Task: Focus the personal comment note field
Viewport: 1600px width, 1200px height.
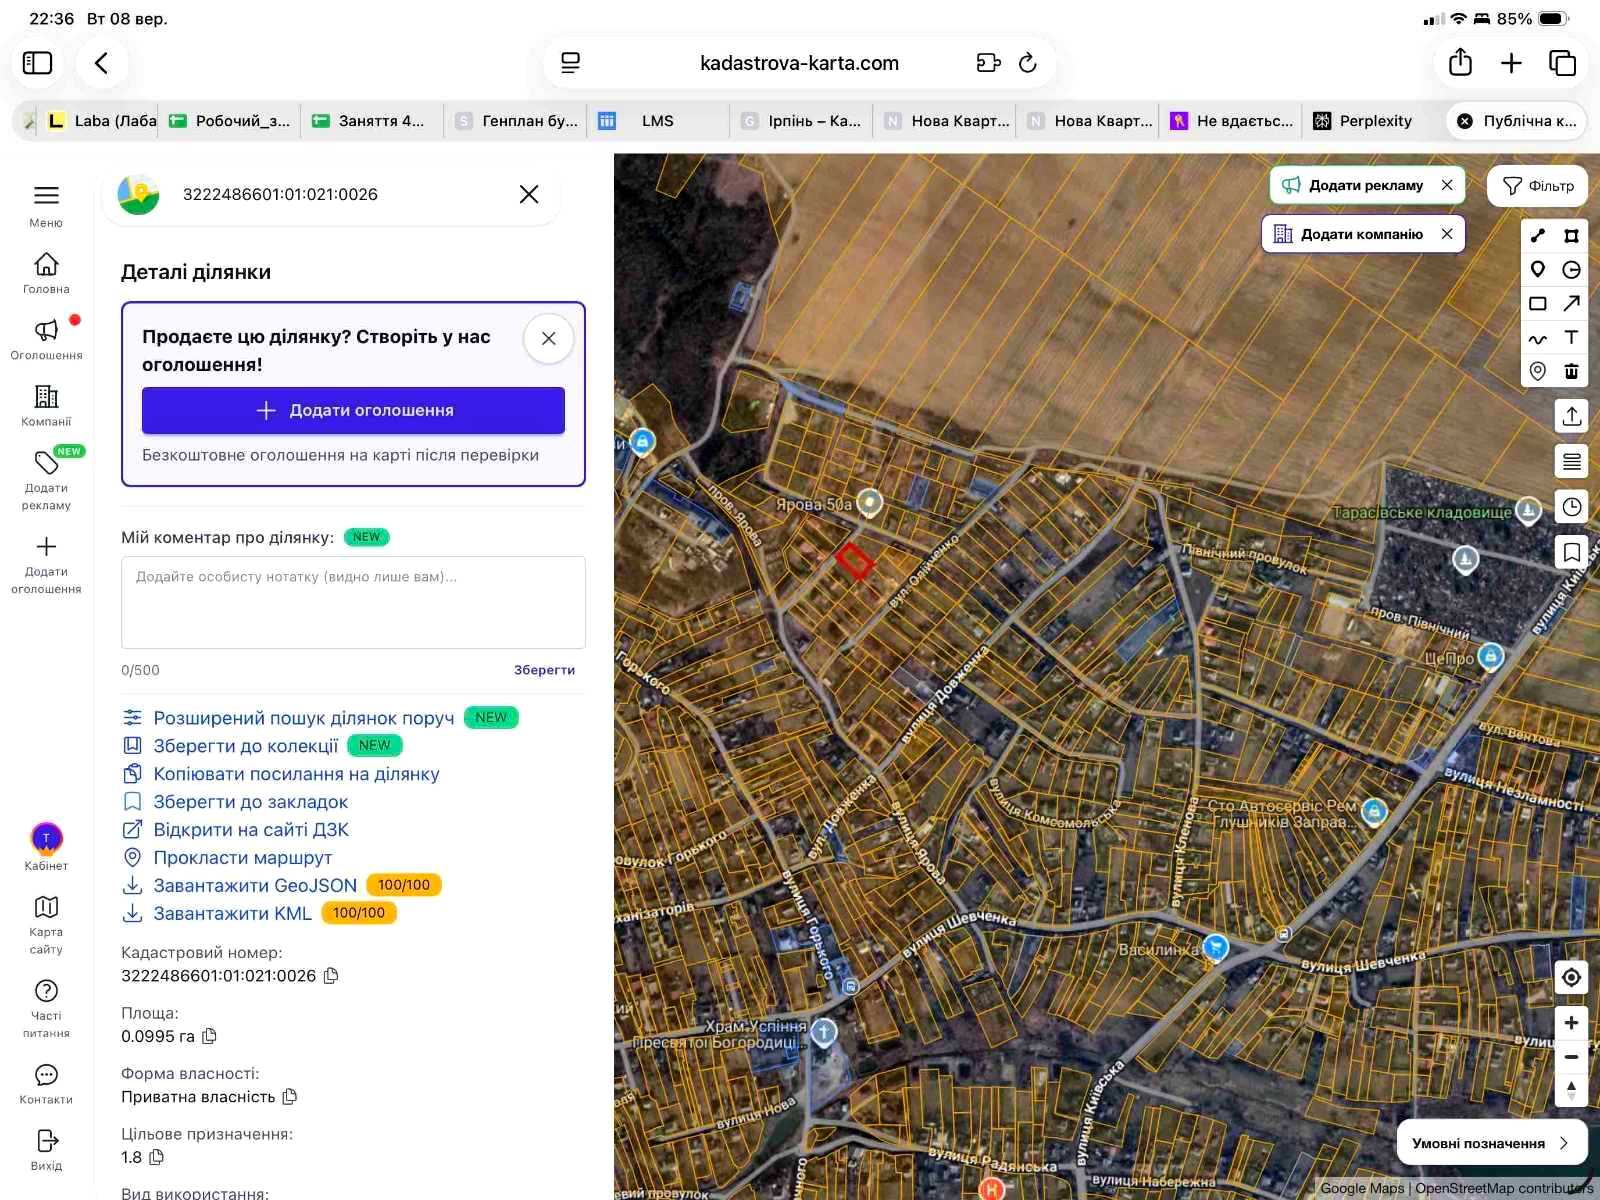Action: (x=353, y=602)
